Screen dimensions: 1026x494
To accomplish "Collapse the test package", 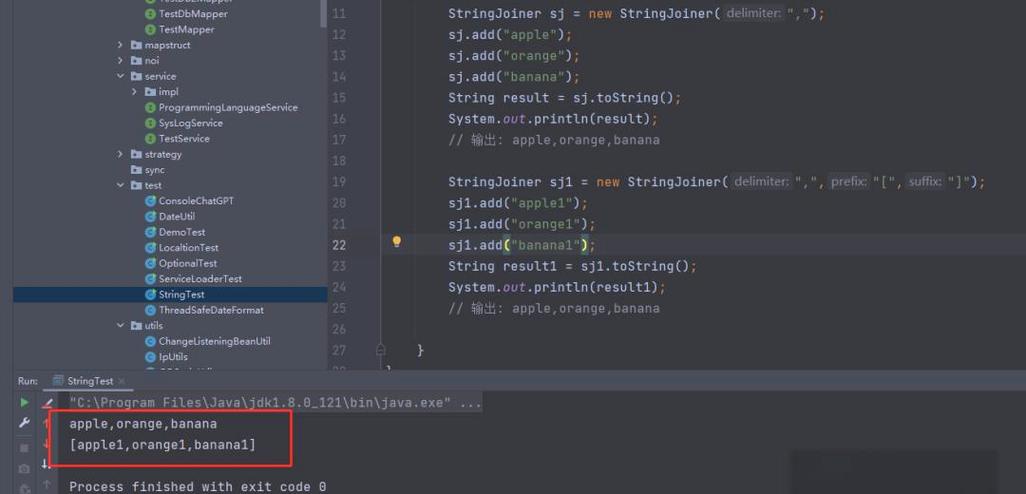I will click(120, 186).
